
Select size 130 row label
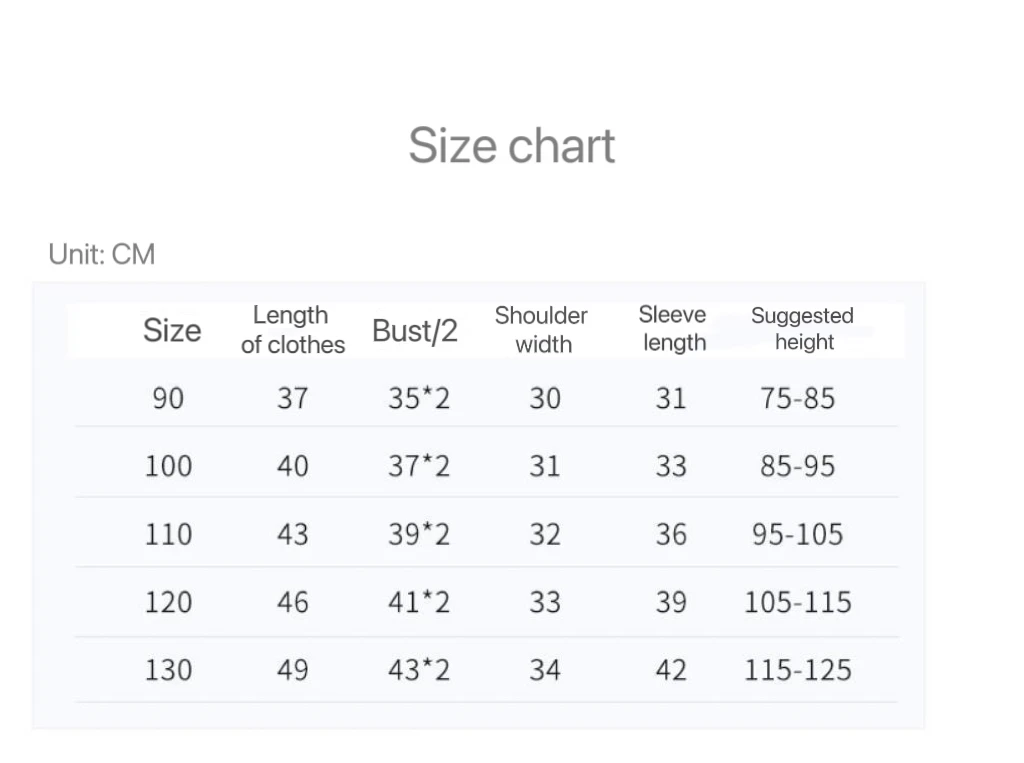168,669
